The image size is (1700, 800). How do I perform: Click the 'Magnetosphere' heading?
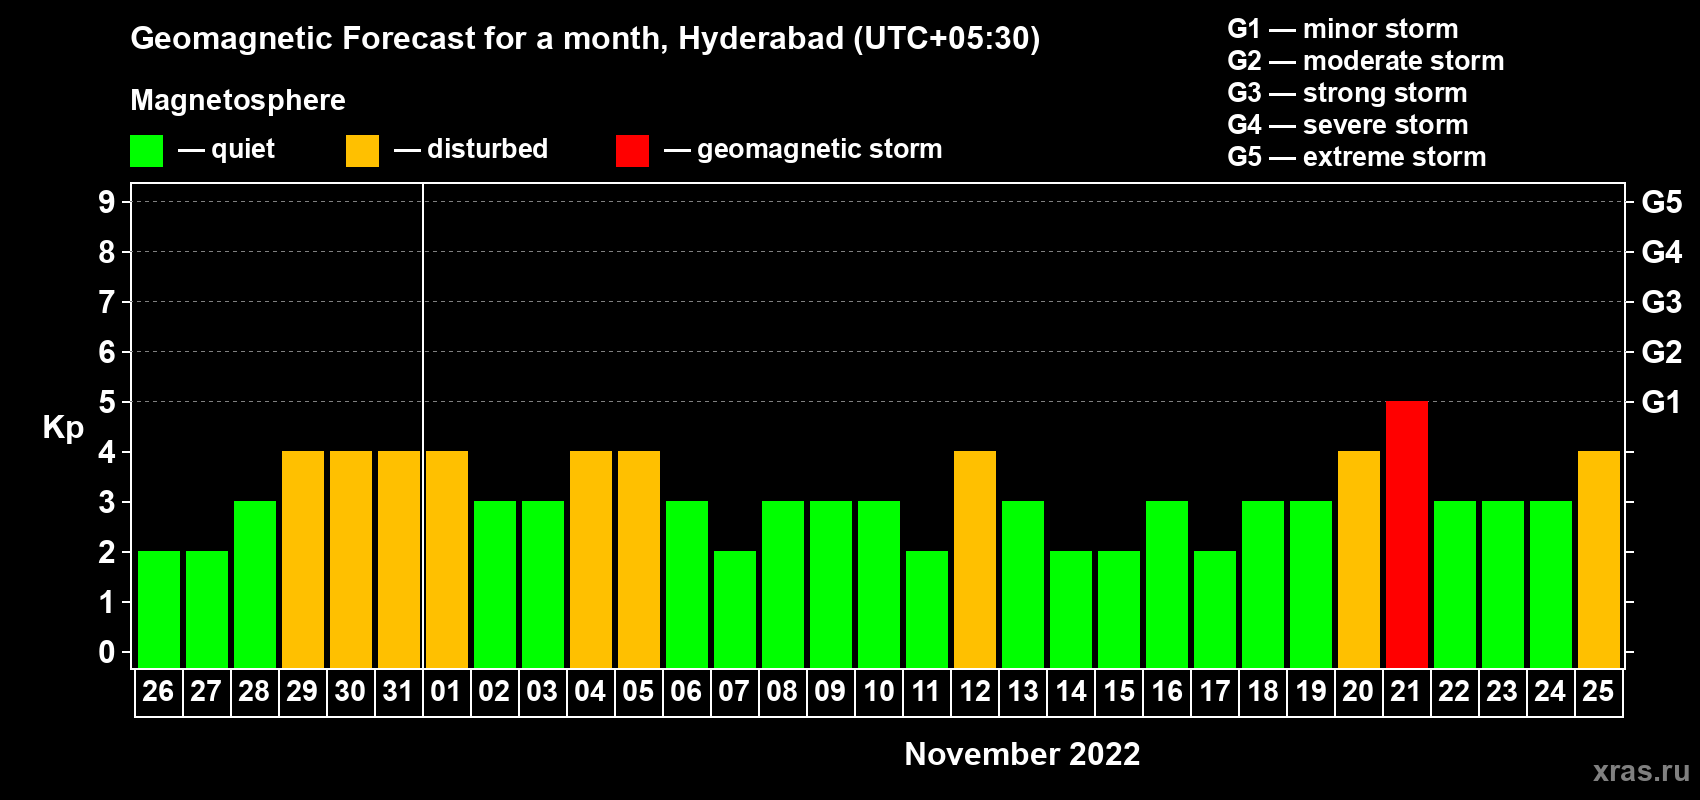238,100
